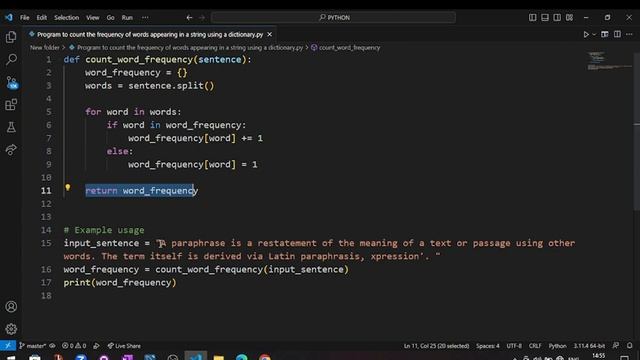
Task: Click 'def count_word_frequency' on line 1
Action: click(x=128, y=60)
